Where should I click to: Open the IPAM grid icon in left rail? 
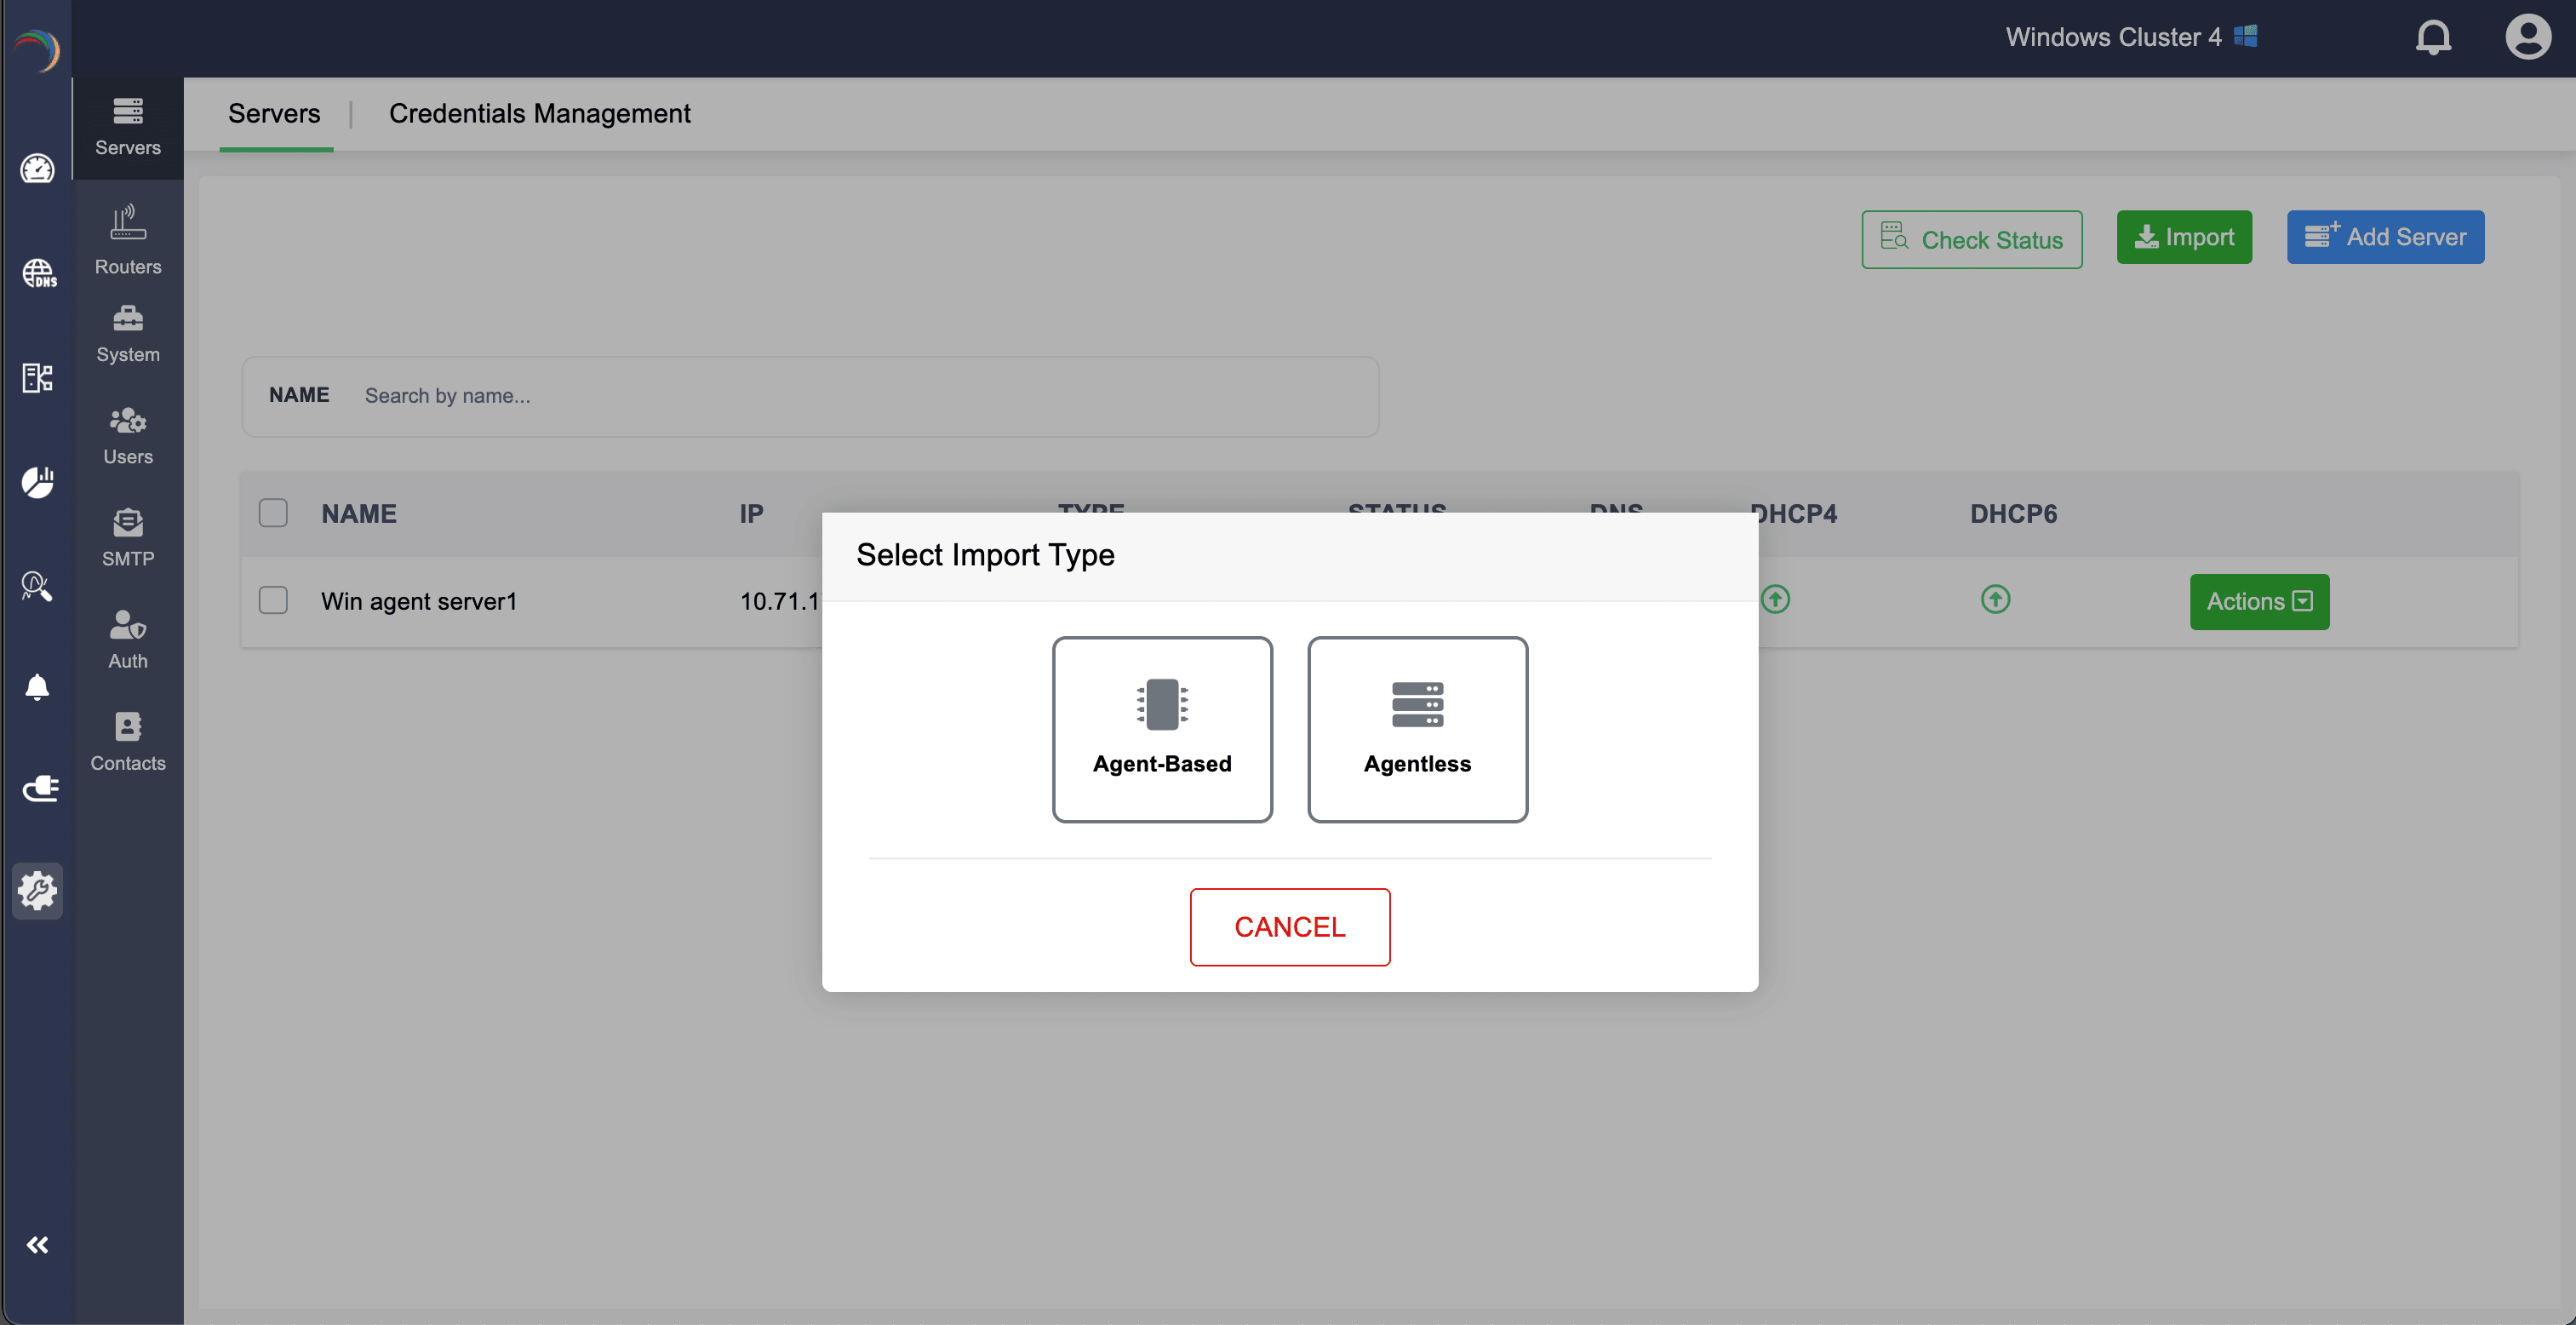38,378
